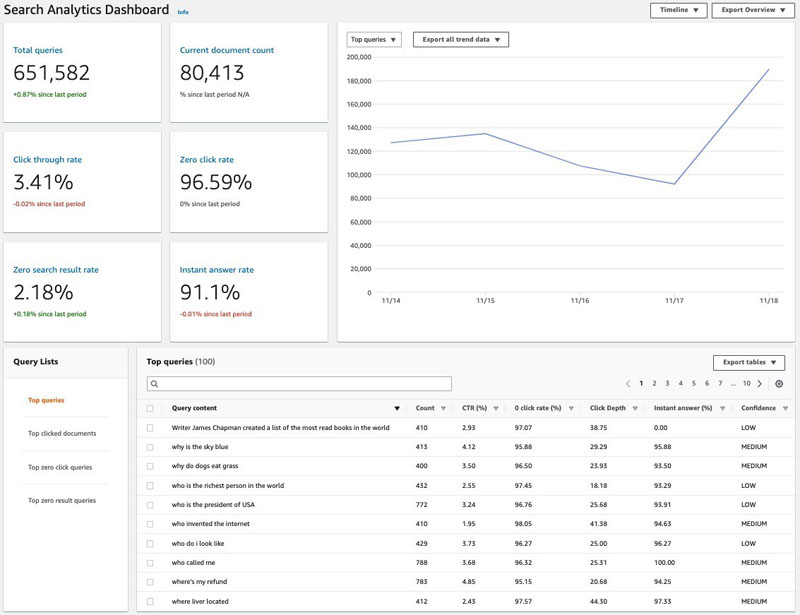The height and width of the screenshot is (615, 800).
Task: Sort by Count column filter icon
Action: click(x=442, y=409)
